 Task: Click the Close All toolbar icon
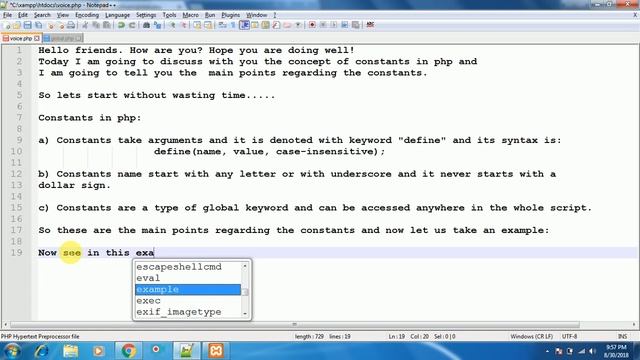point(61,25)
